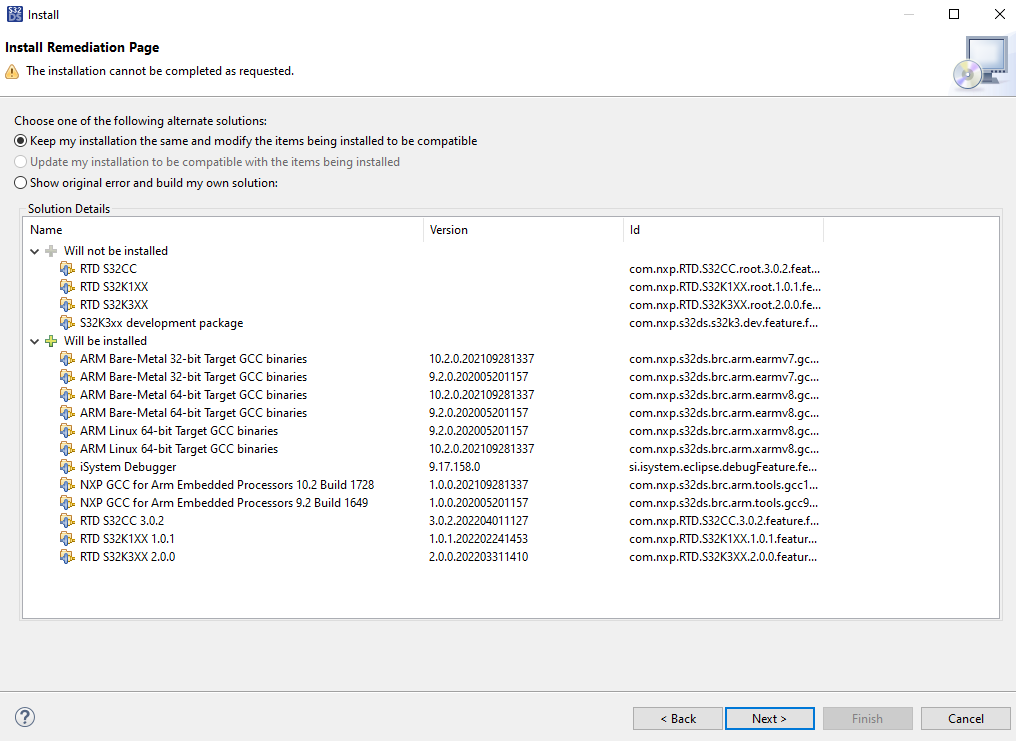
Task: Click the icon beside S32K3xx development package
Action: pyautogui.click(x=66, y=322)
